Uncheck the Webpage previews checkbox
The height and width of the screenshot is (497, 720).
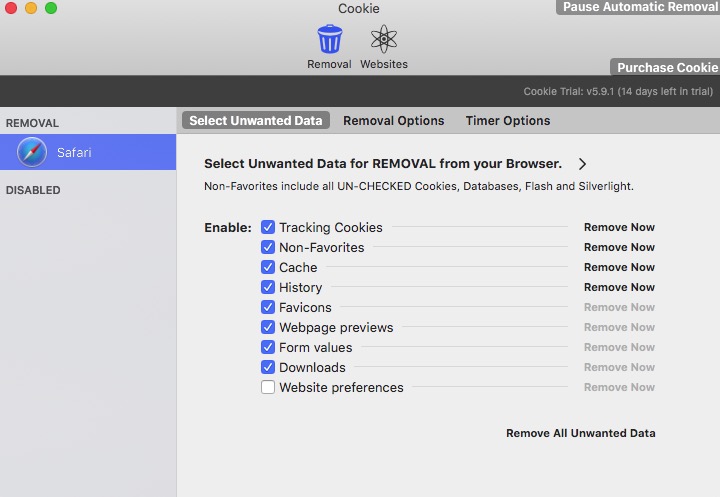point(268,327)
